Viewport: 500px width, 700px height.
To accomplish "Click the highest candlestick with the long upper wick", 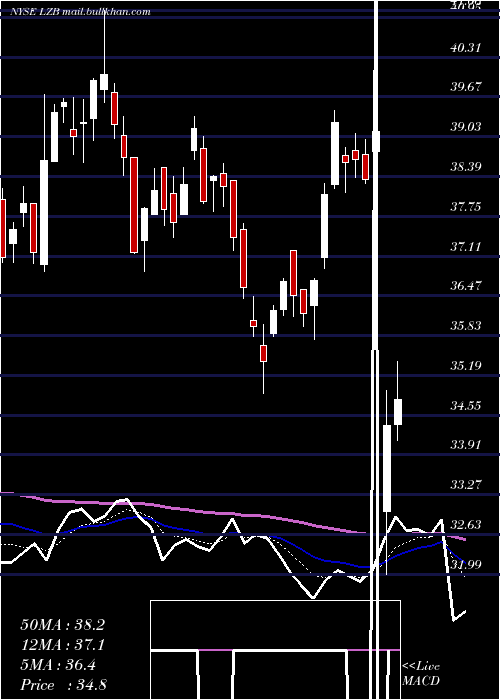I will pos(104,82).
